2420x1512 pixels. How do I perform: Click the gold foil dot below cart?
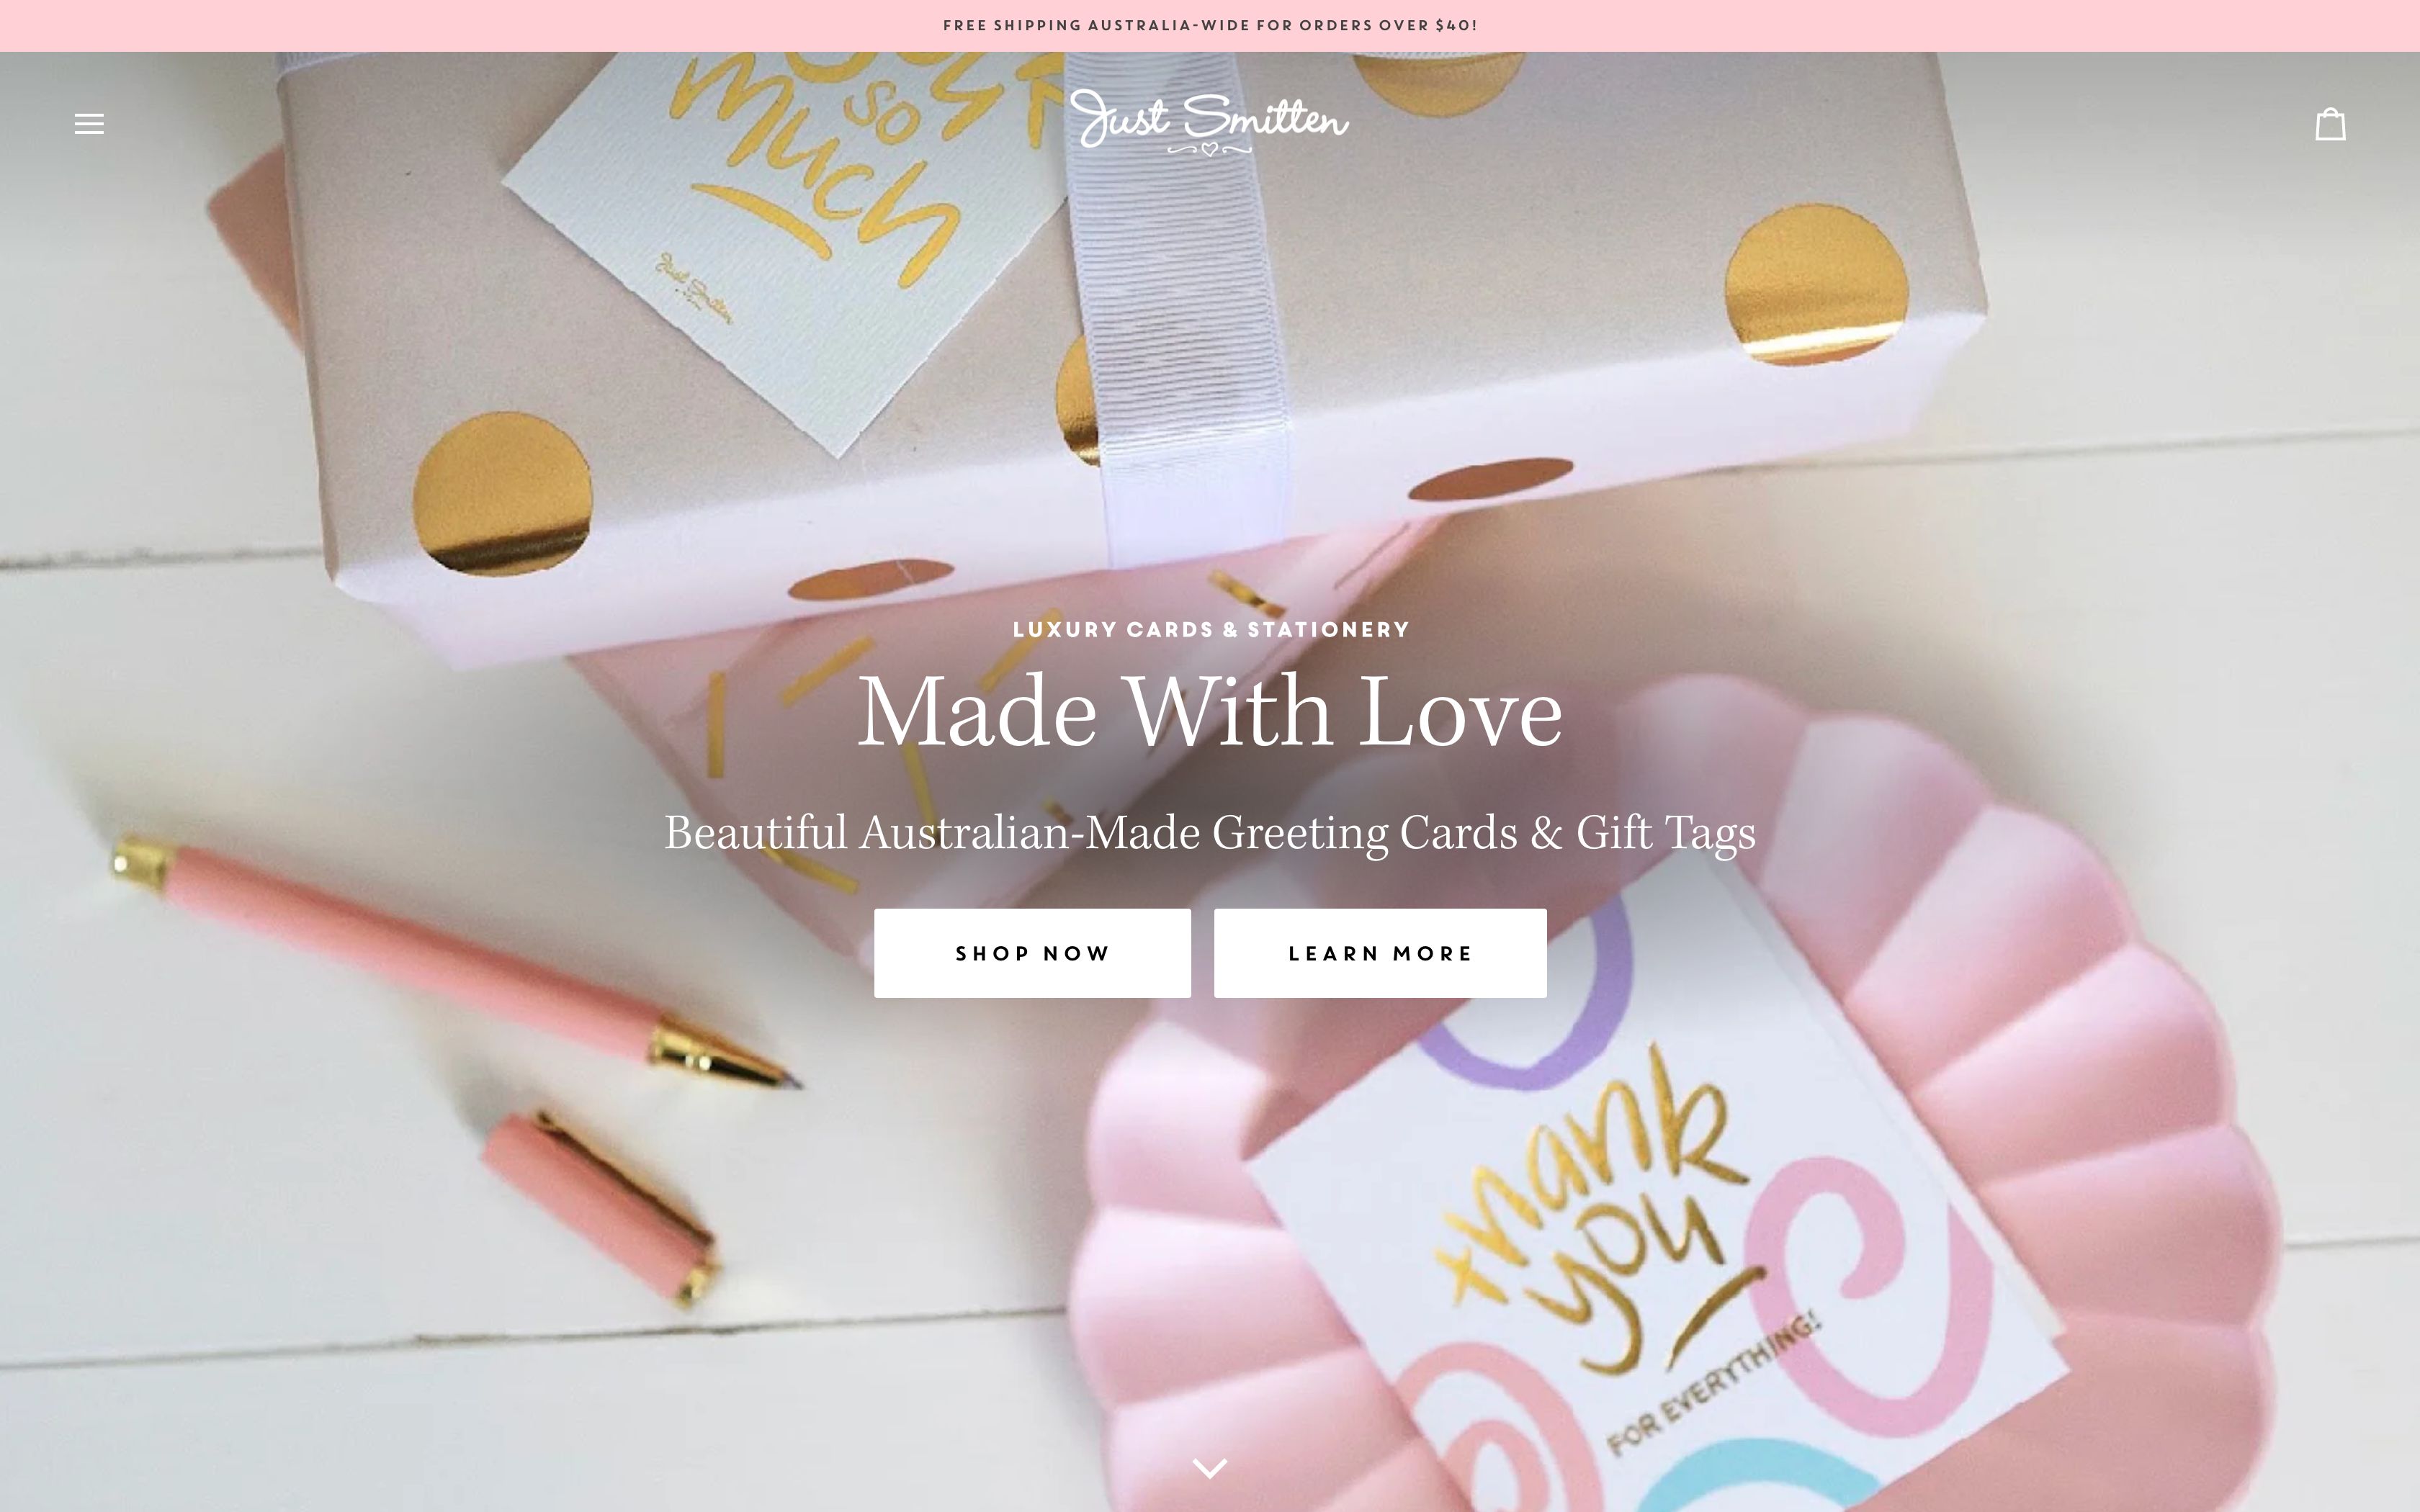click(x=1815, y=284)
